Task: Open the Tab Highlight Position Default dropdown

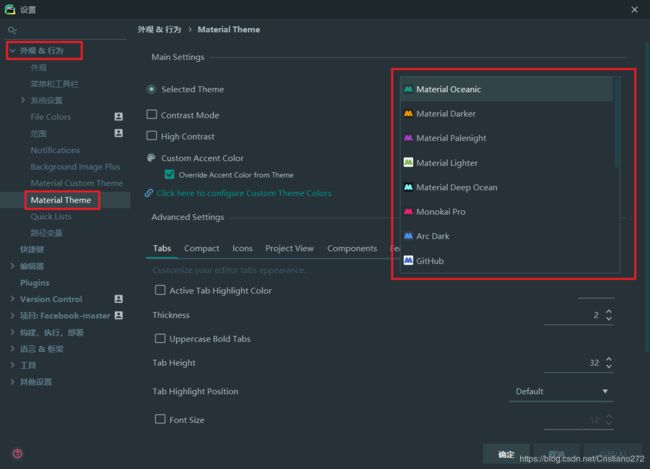Action: (561, 391)
